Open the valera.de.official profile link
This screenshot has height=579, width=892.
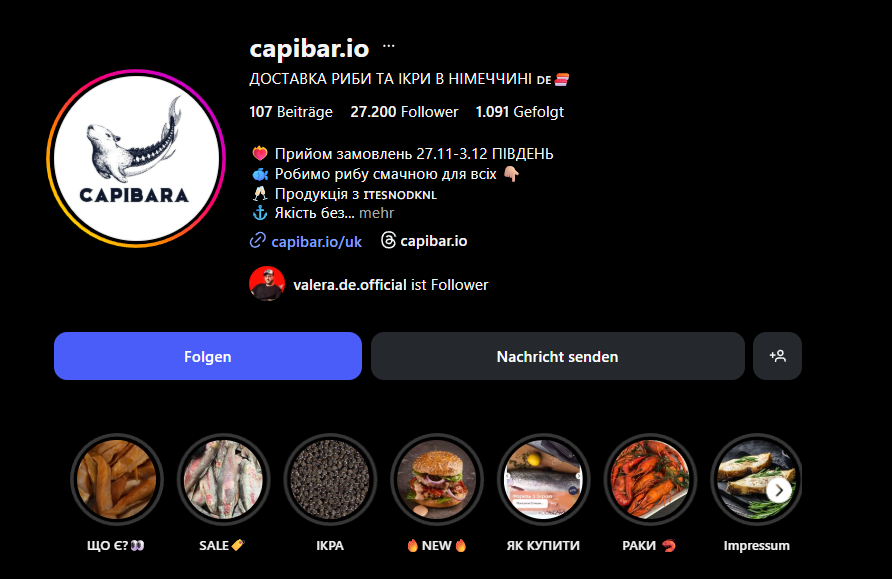tap(349, 284)
